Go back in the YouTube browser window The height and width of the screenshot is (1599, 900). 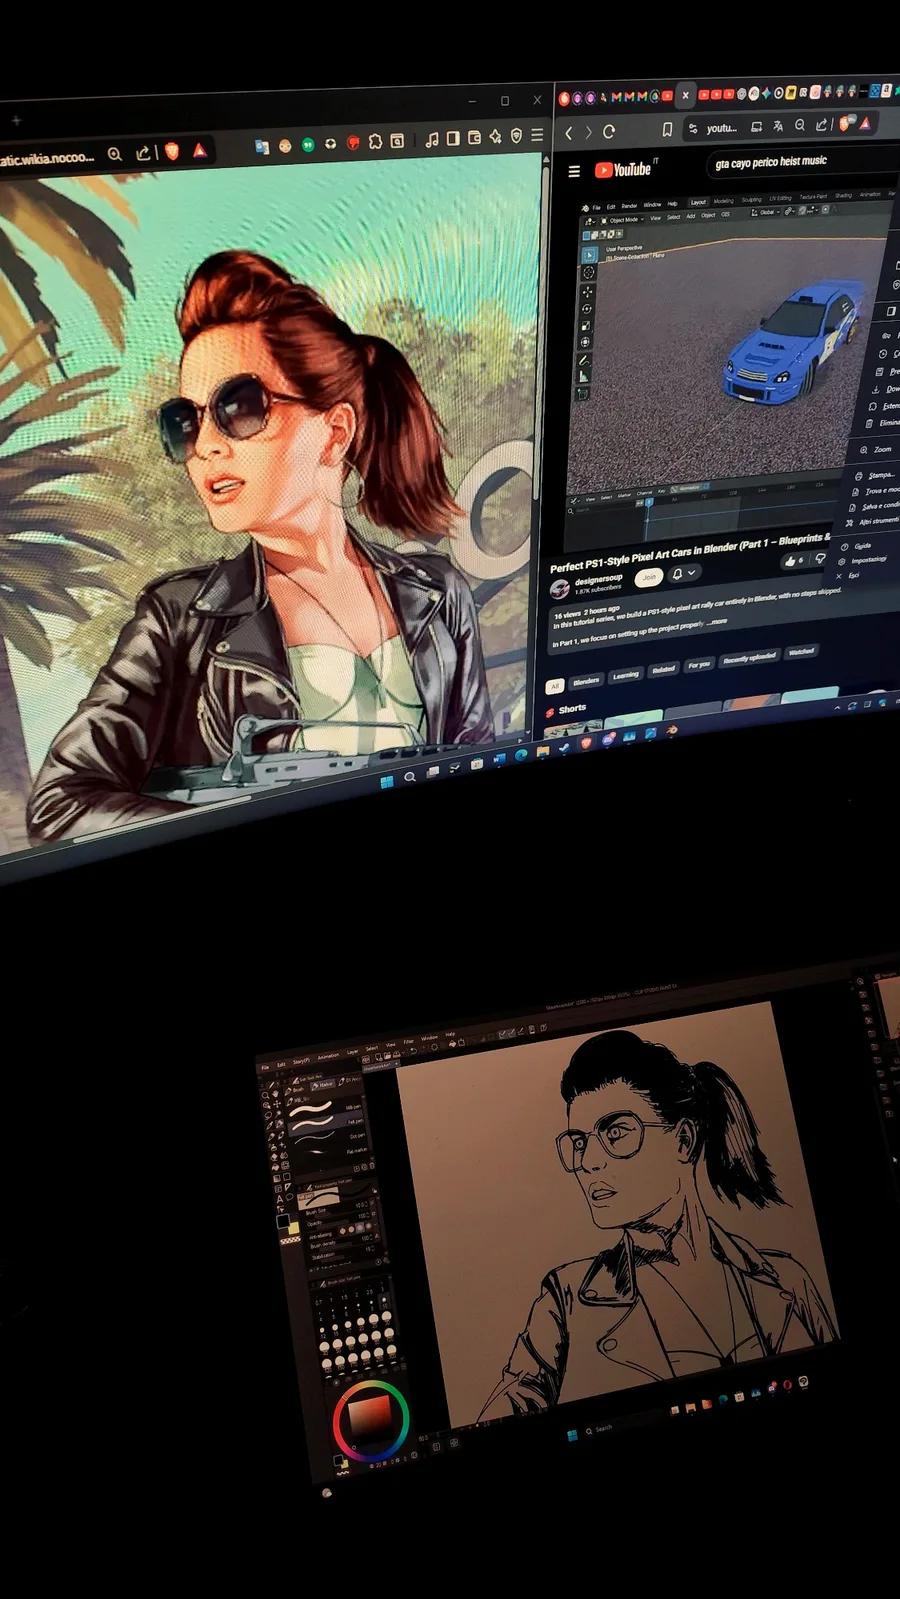click(569, 132)
